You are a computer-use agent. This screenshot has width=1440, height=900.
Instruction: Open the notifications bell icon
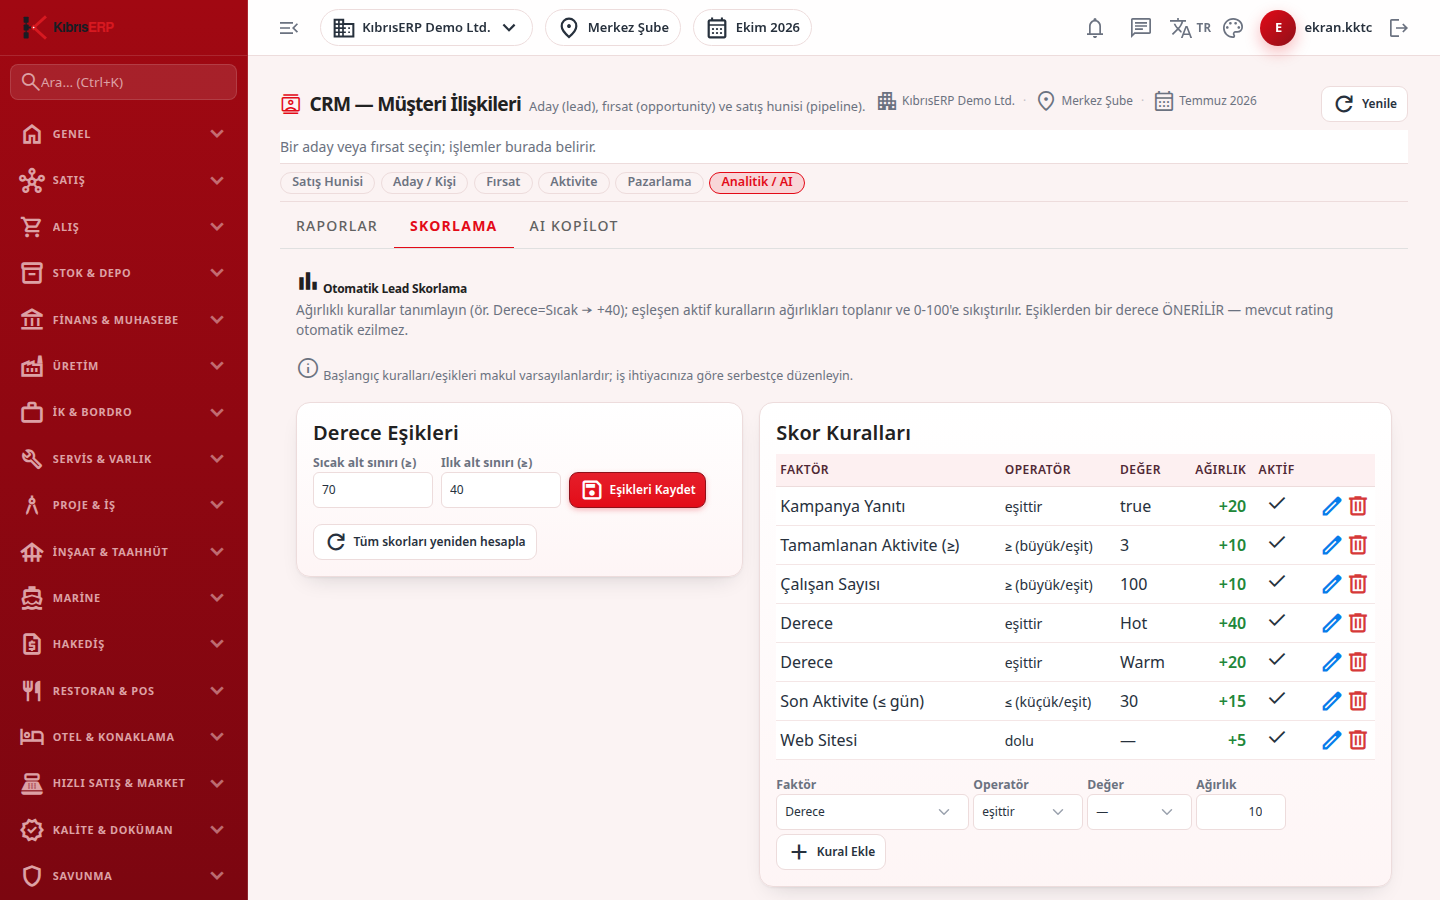[1095, 28]
